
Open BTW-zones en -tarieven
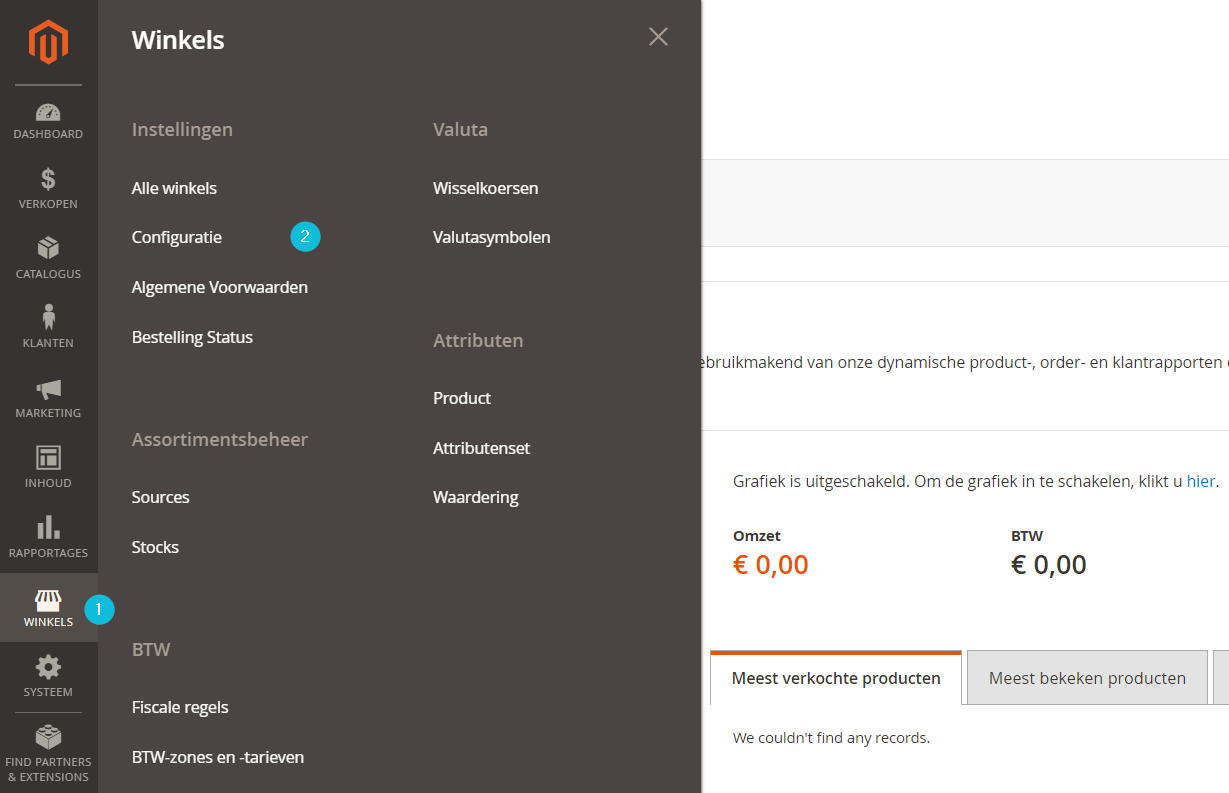point(218,757)
